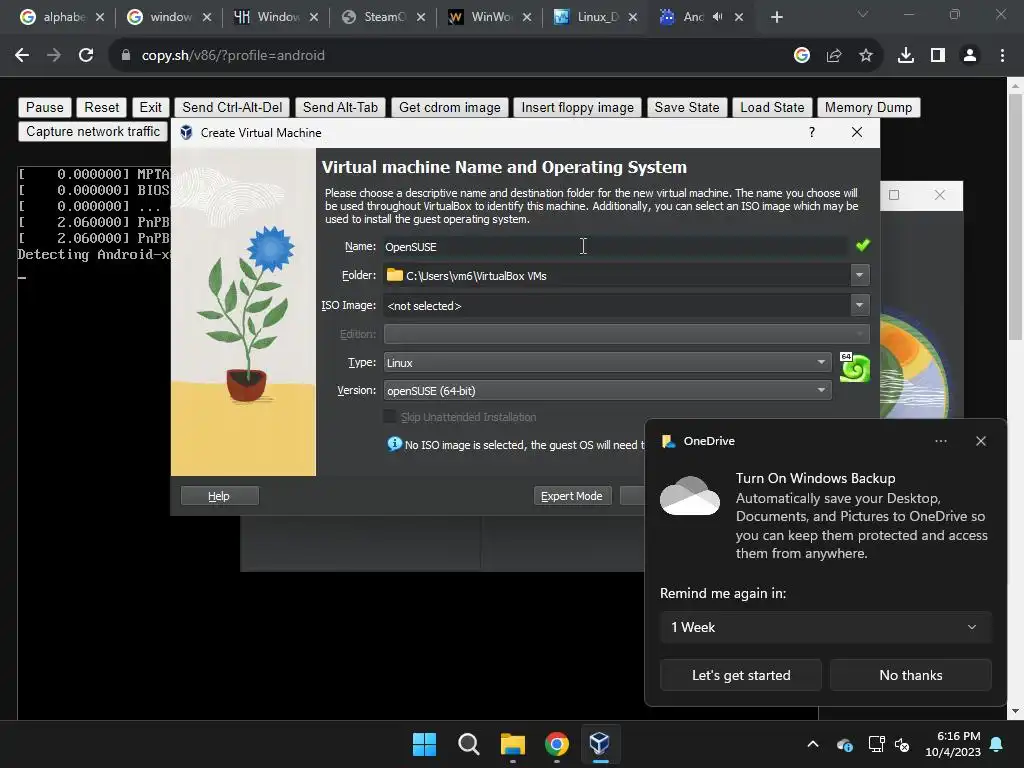This screenshot has height=768, width=1024.
Task: Toggle Skip Unattended Installation checkbox
Action: [389, 417]
